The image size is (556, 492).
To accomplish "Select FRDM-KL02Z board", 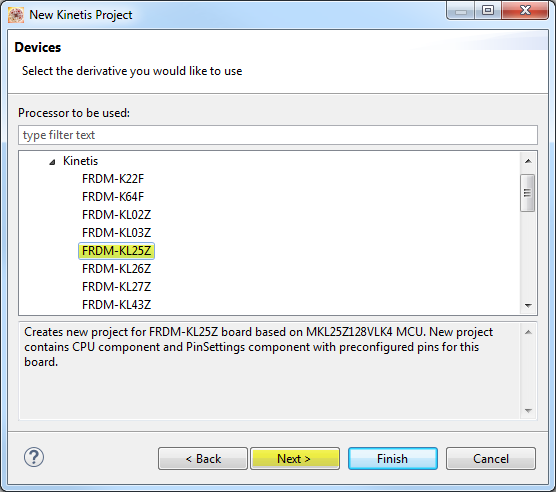I will 116,215.
